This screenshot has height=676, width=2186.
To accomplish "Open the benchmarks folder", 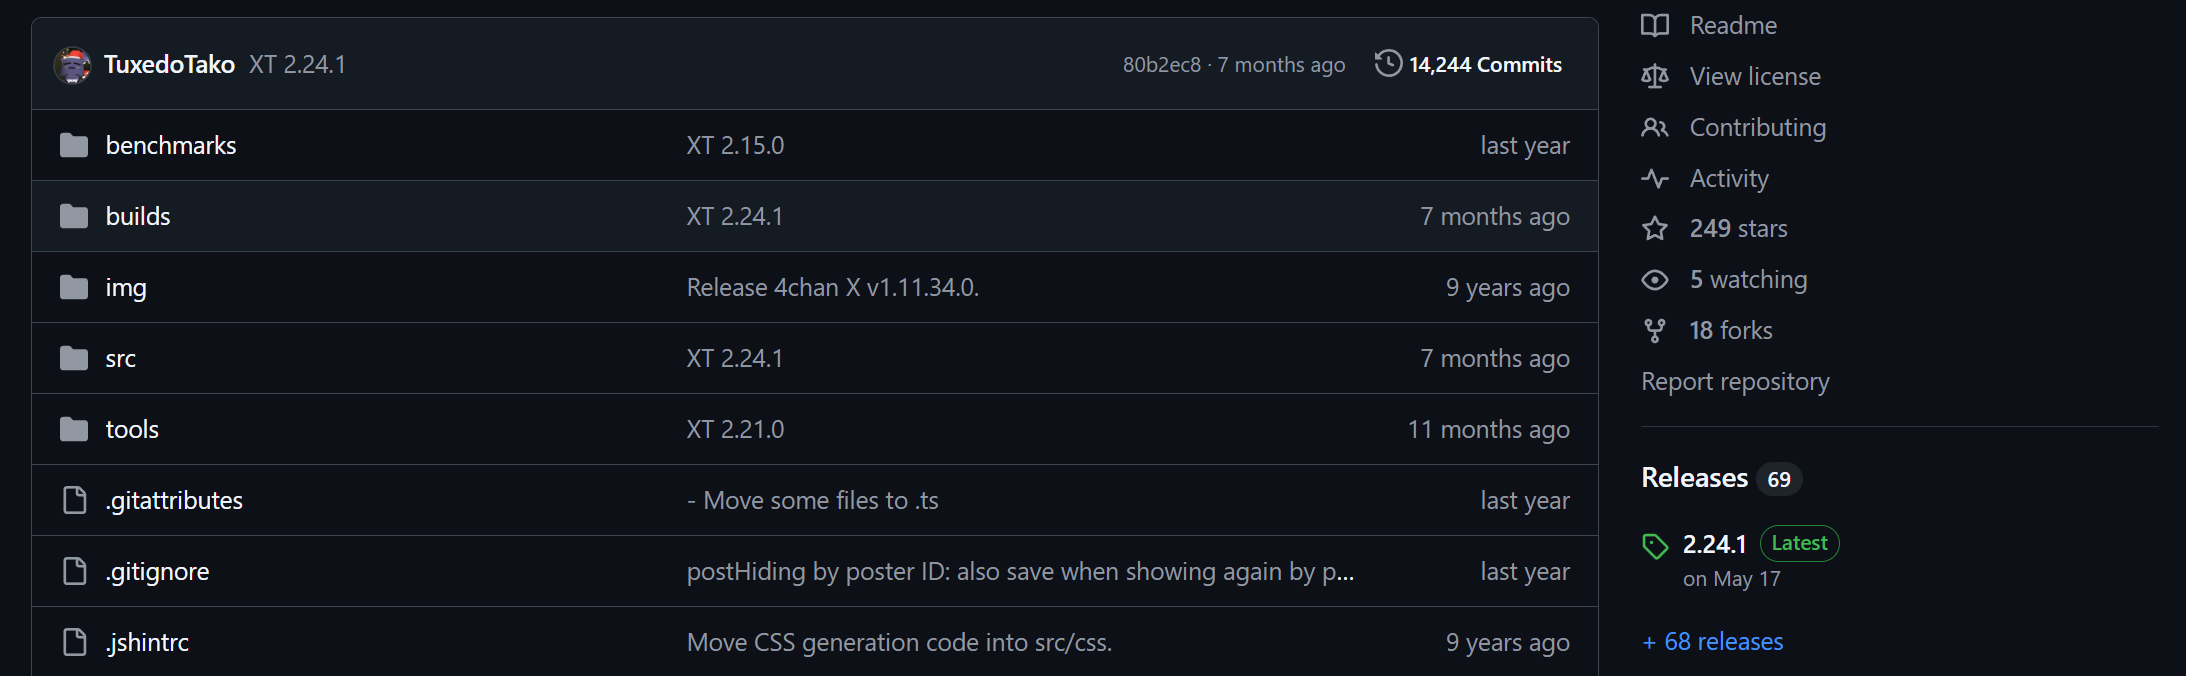I will 171,146.
